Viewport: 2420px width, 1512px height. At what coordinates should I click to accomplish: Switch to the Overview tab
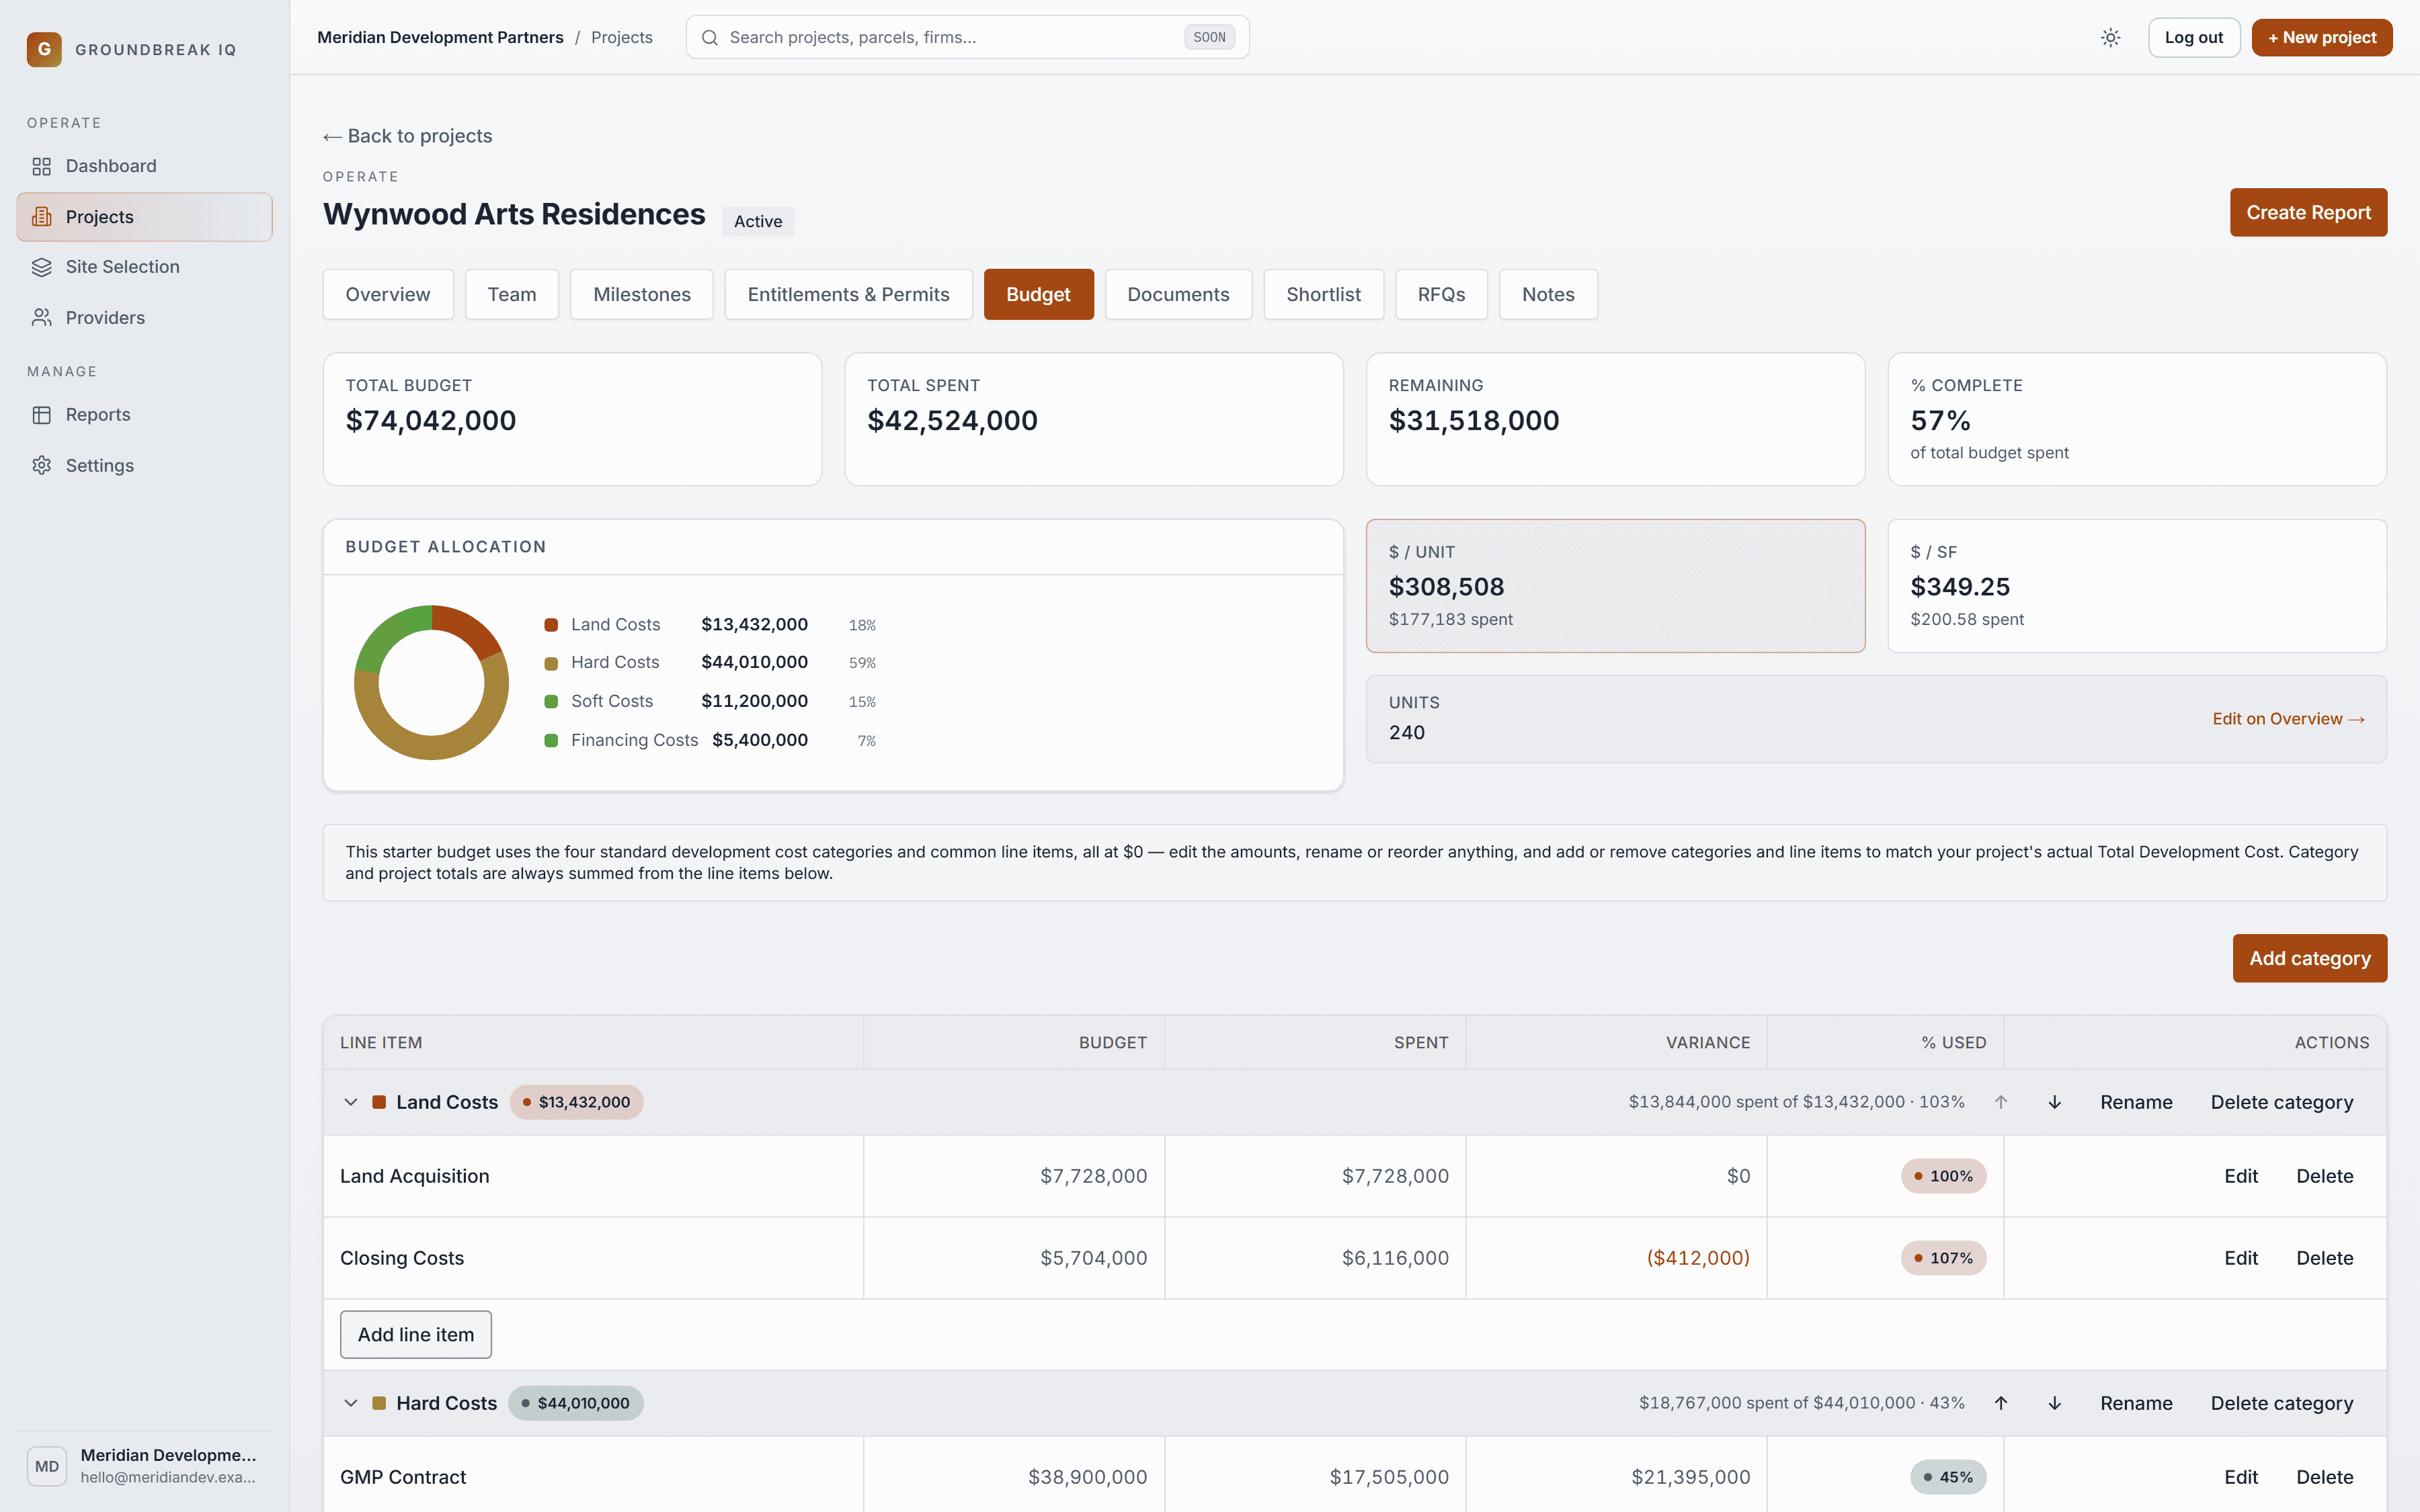(388, 295)
